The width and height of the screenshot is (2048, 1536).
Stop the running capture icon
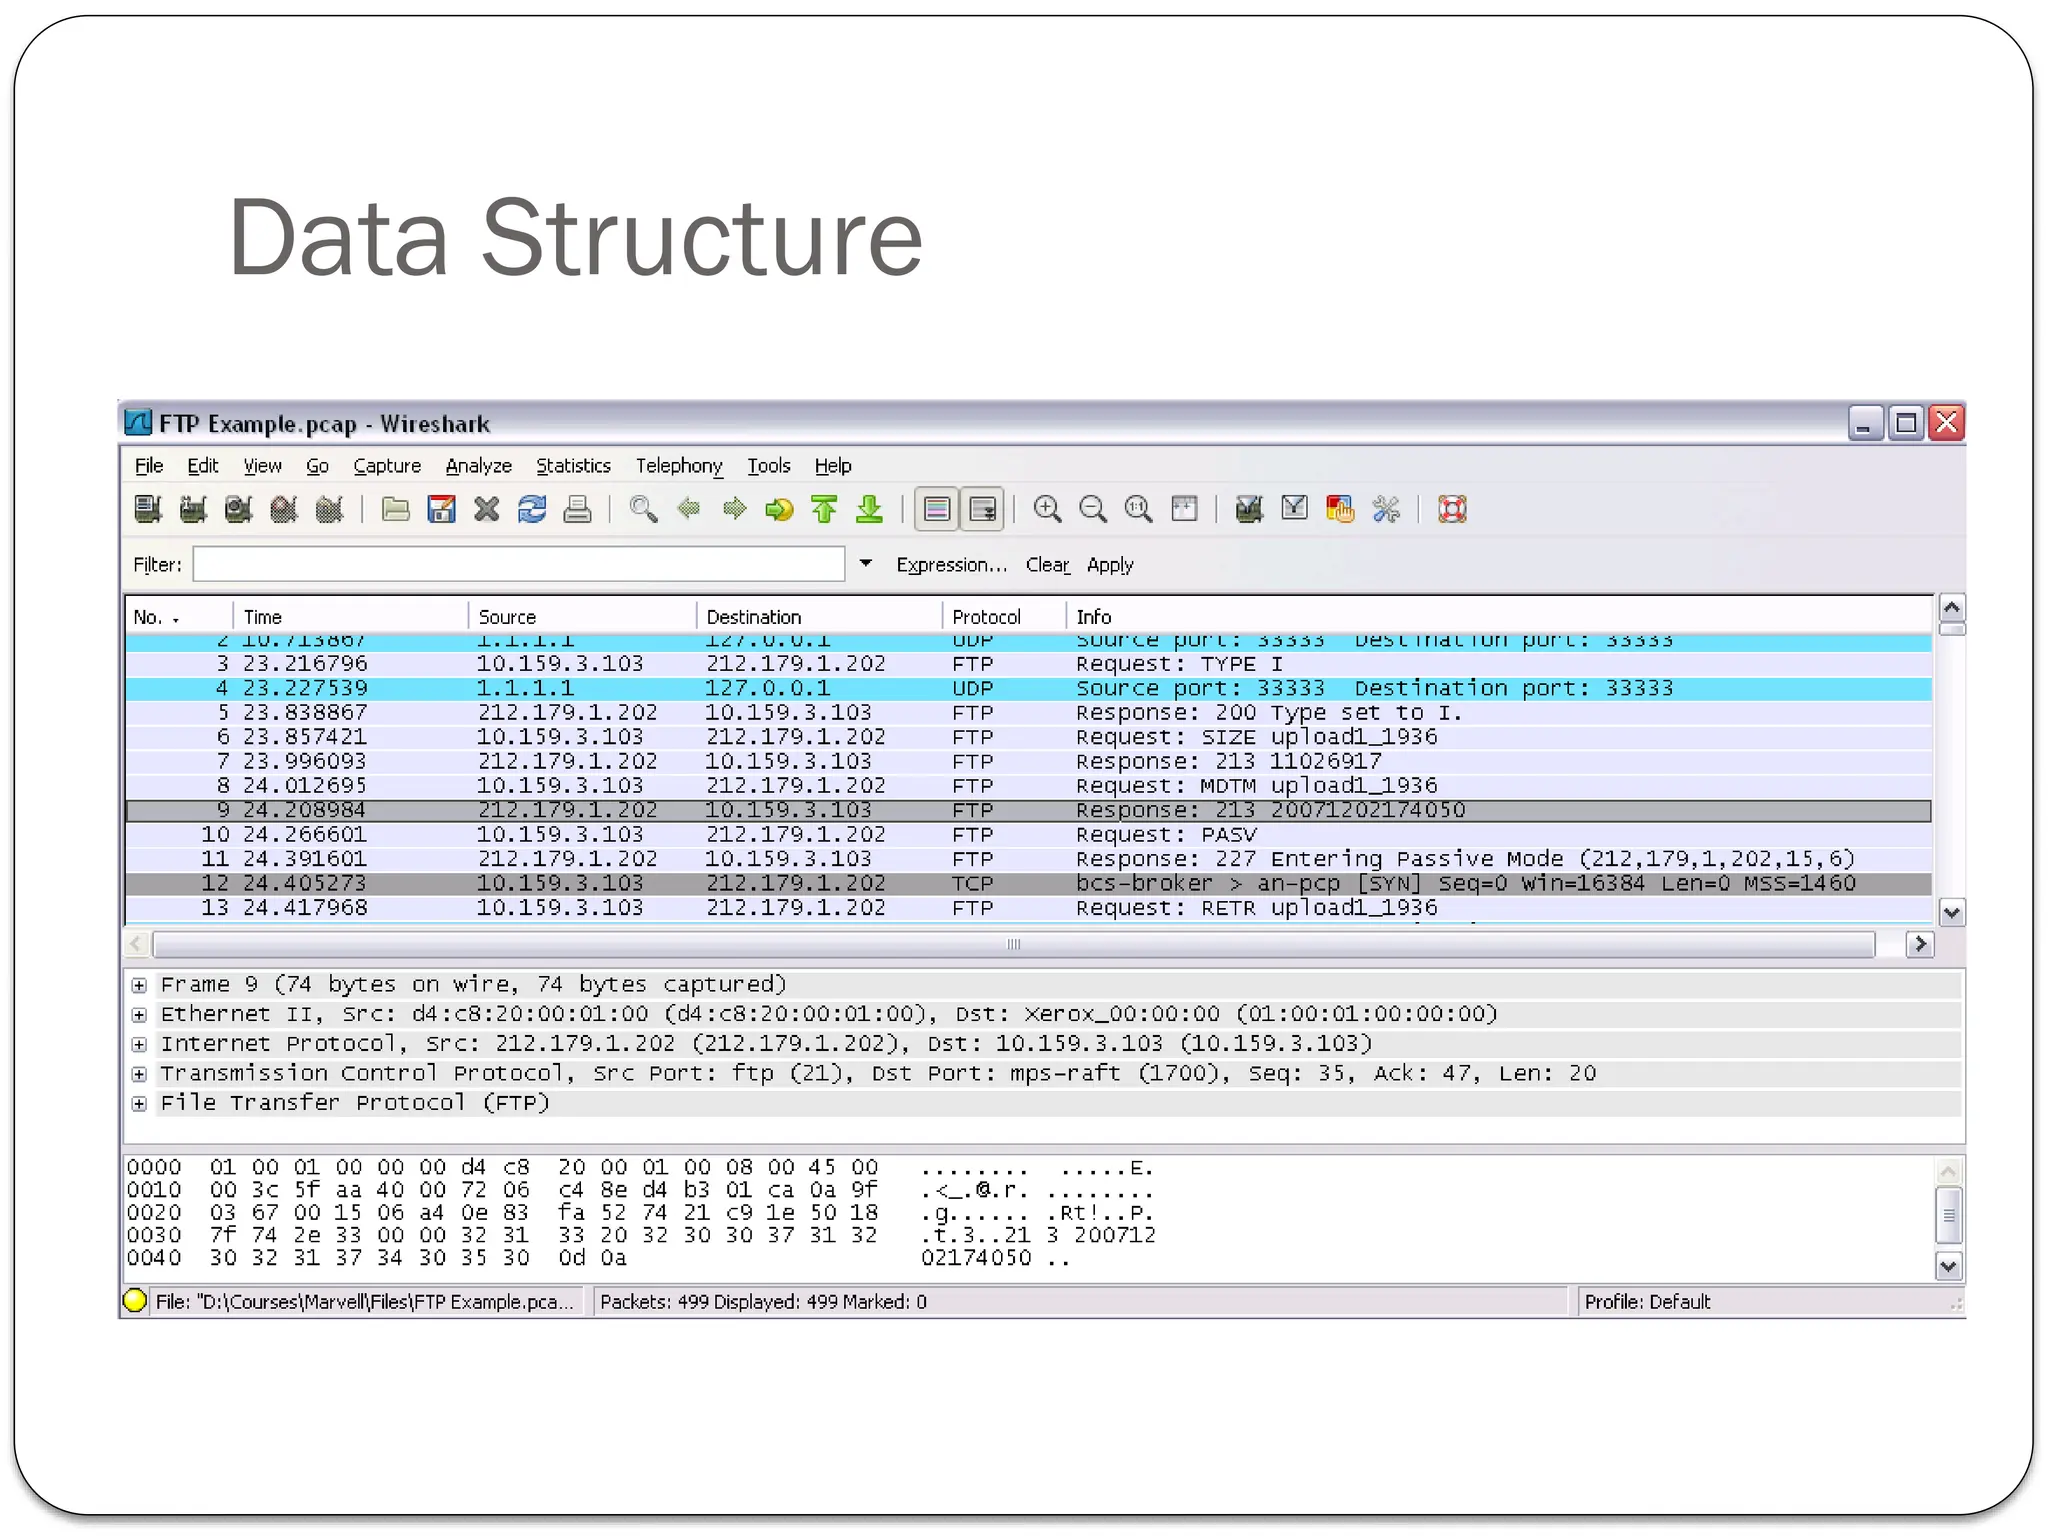coord(284,509)
